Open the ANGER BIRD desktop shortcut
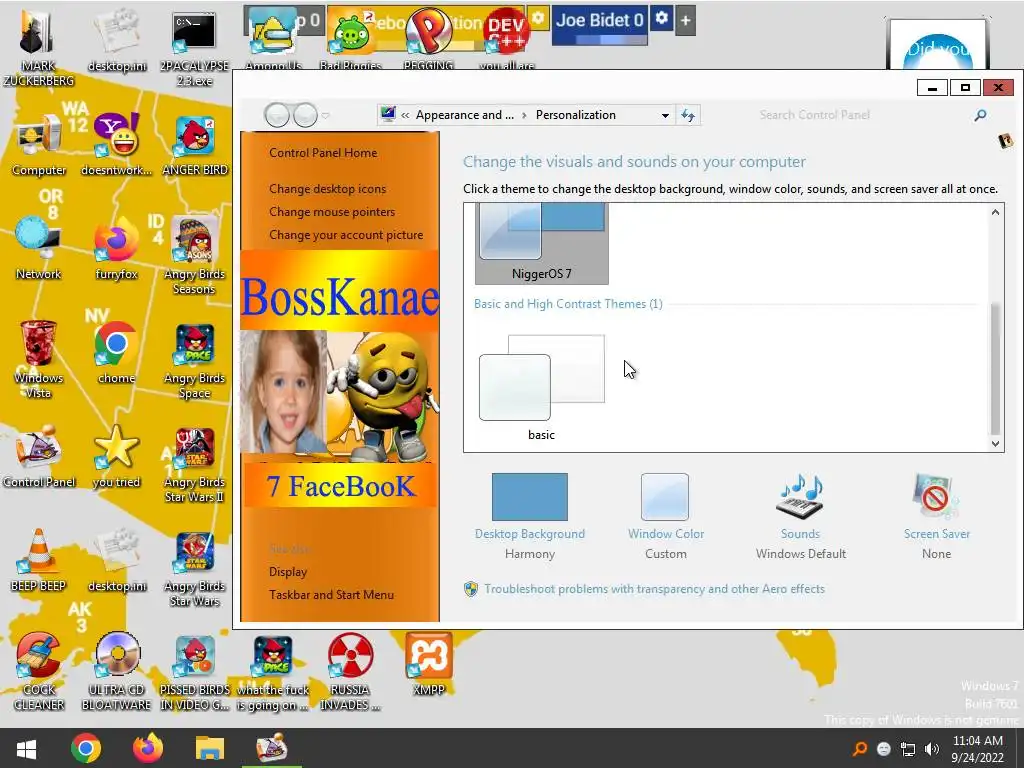This screenshot has width=1024, height=768. point(195,145)
